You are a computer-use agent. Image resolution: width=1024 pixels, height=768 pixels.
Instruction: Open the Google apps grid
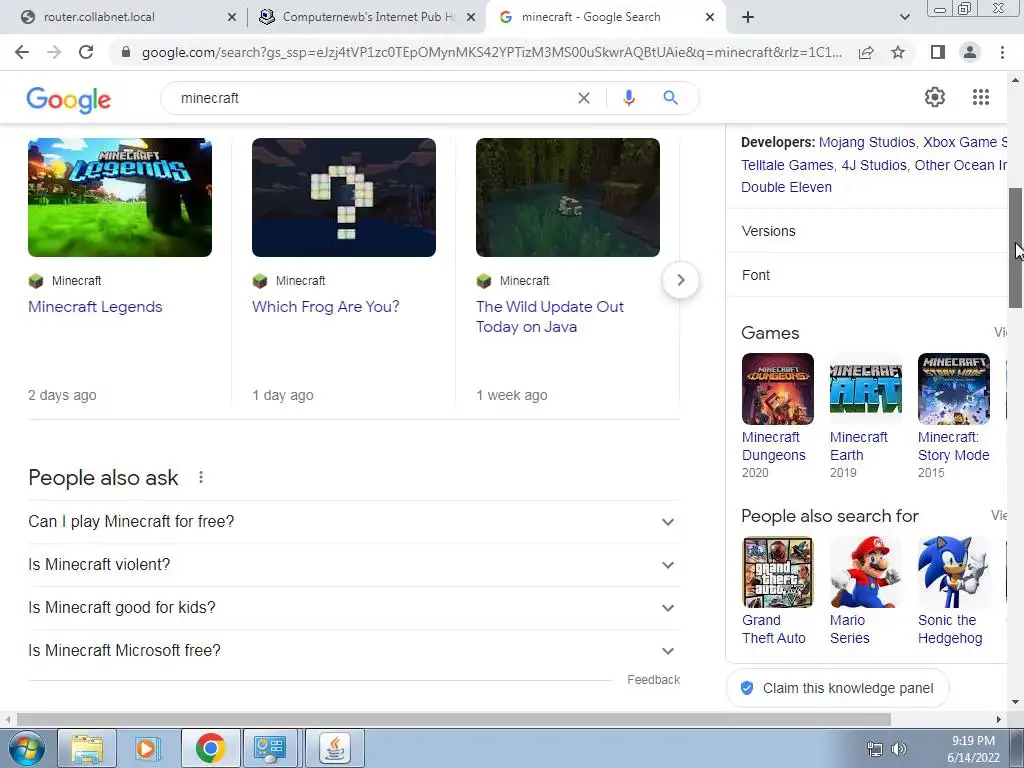click(980, 97)
